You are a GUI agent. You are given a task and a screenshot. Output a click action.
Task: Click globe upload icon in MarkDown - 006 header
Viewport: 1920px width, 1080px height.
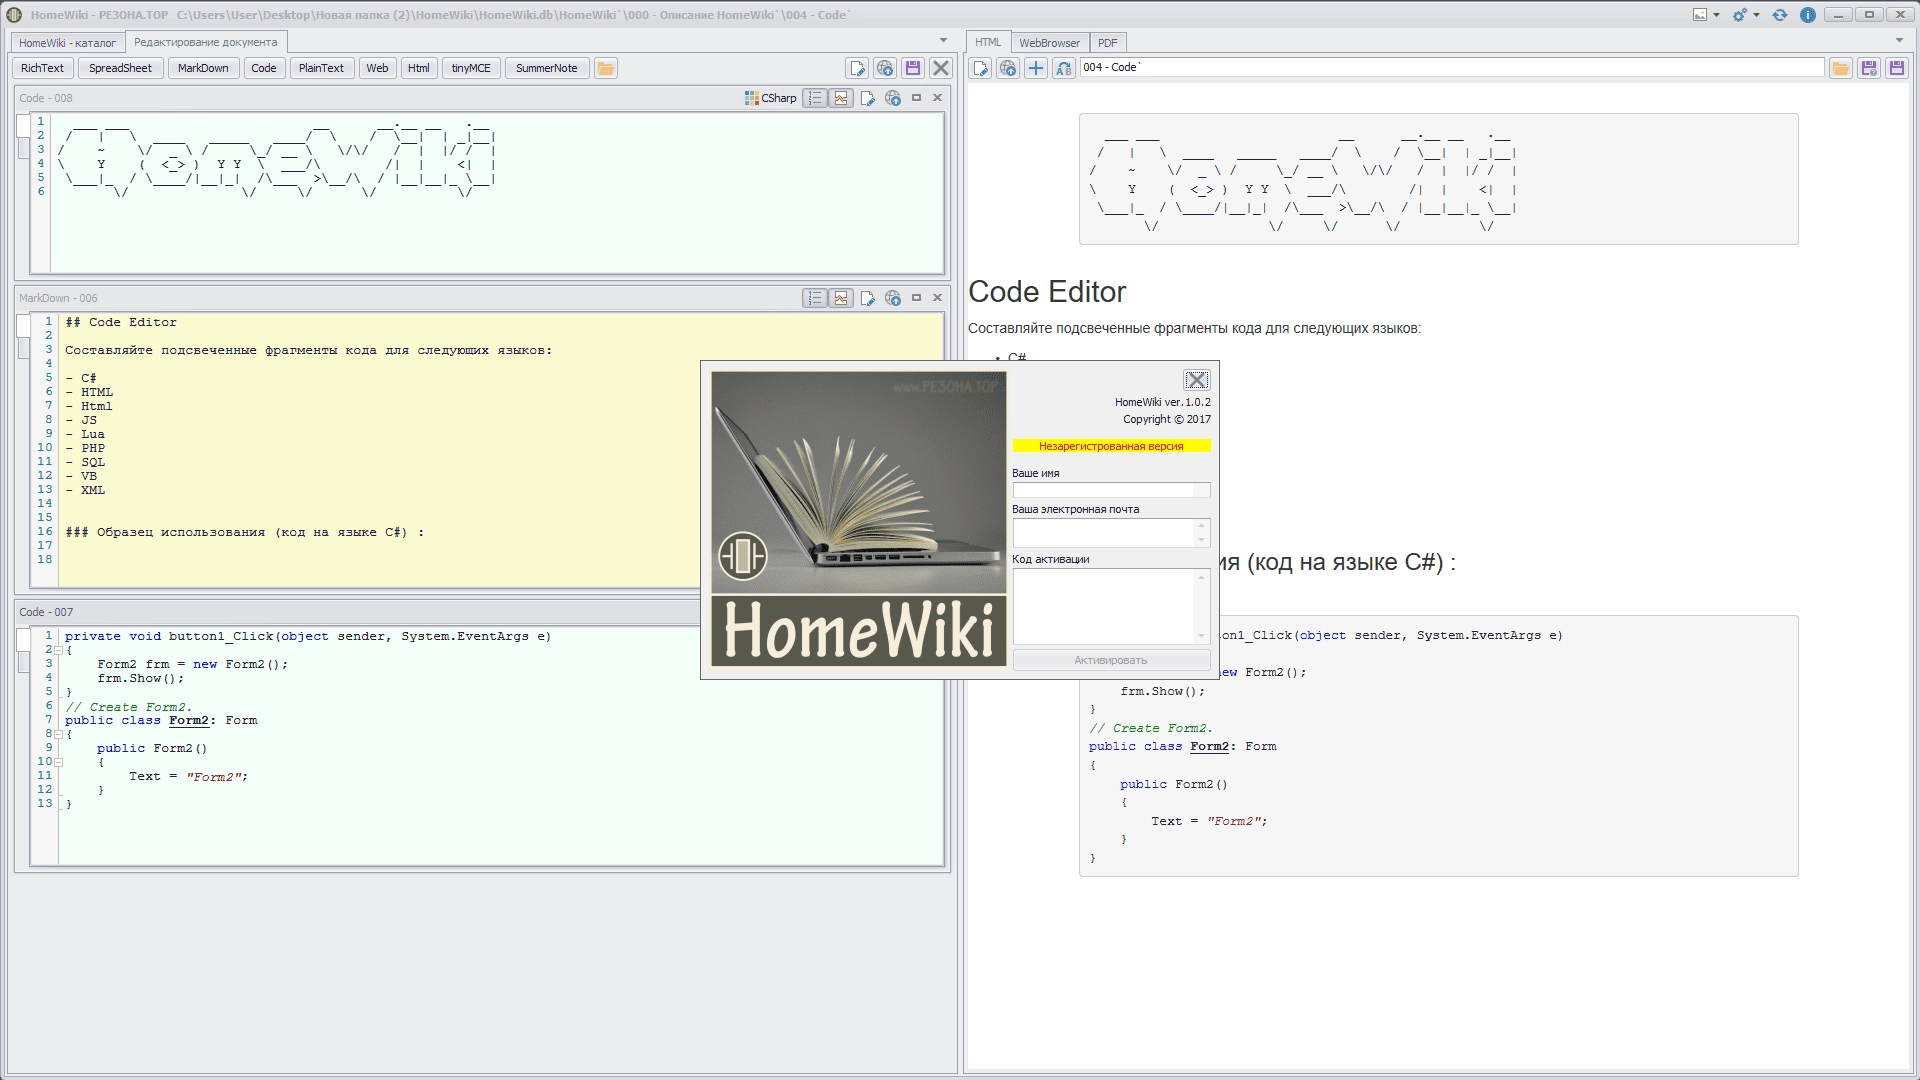pyautogui.click(x=893, y=298)
